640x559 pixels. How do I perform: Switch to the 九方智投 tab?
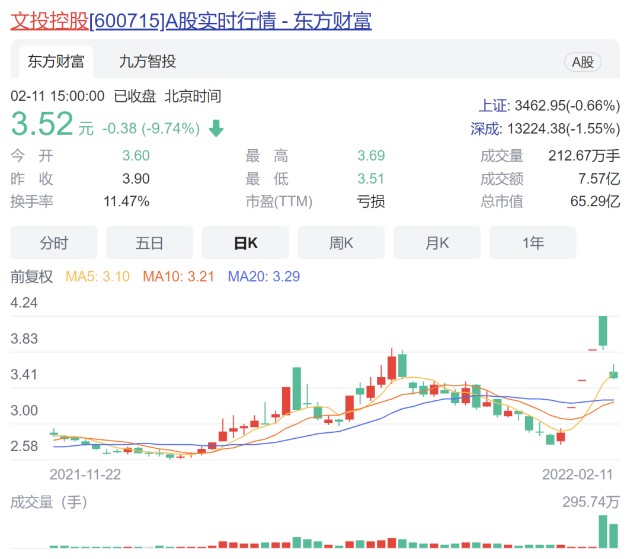click(x=147, y=62)
